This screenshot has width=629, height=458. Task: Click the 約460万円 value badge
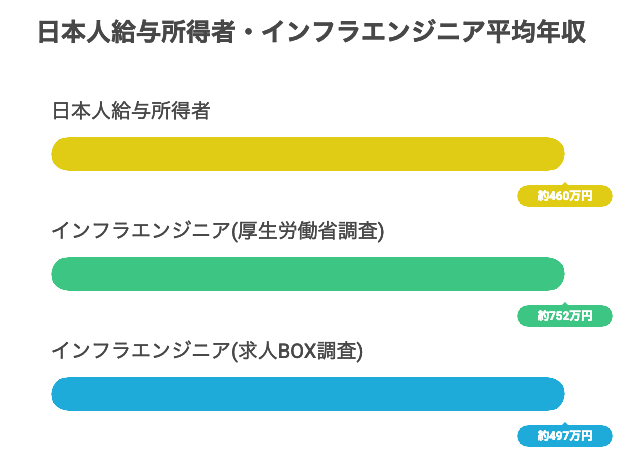pyautogui.click(x=564, y=196)
